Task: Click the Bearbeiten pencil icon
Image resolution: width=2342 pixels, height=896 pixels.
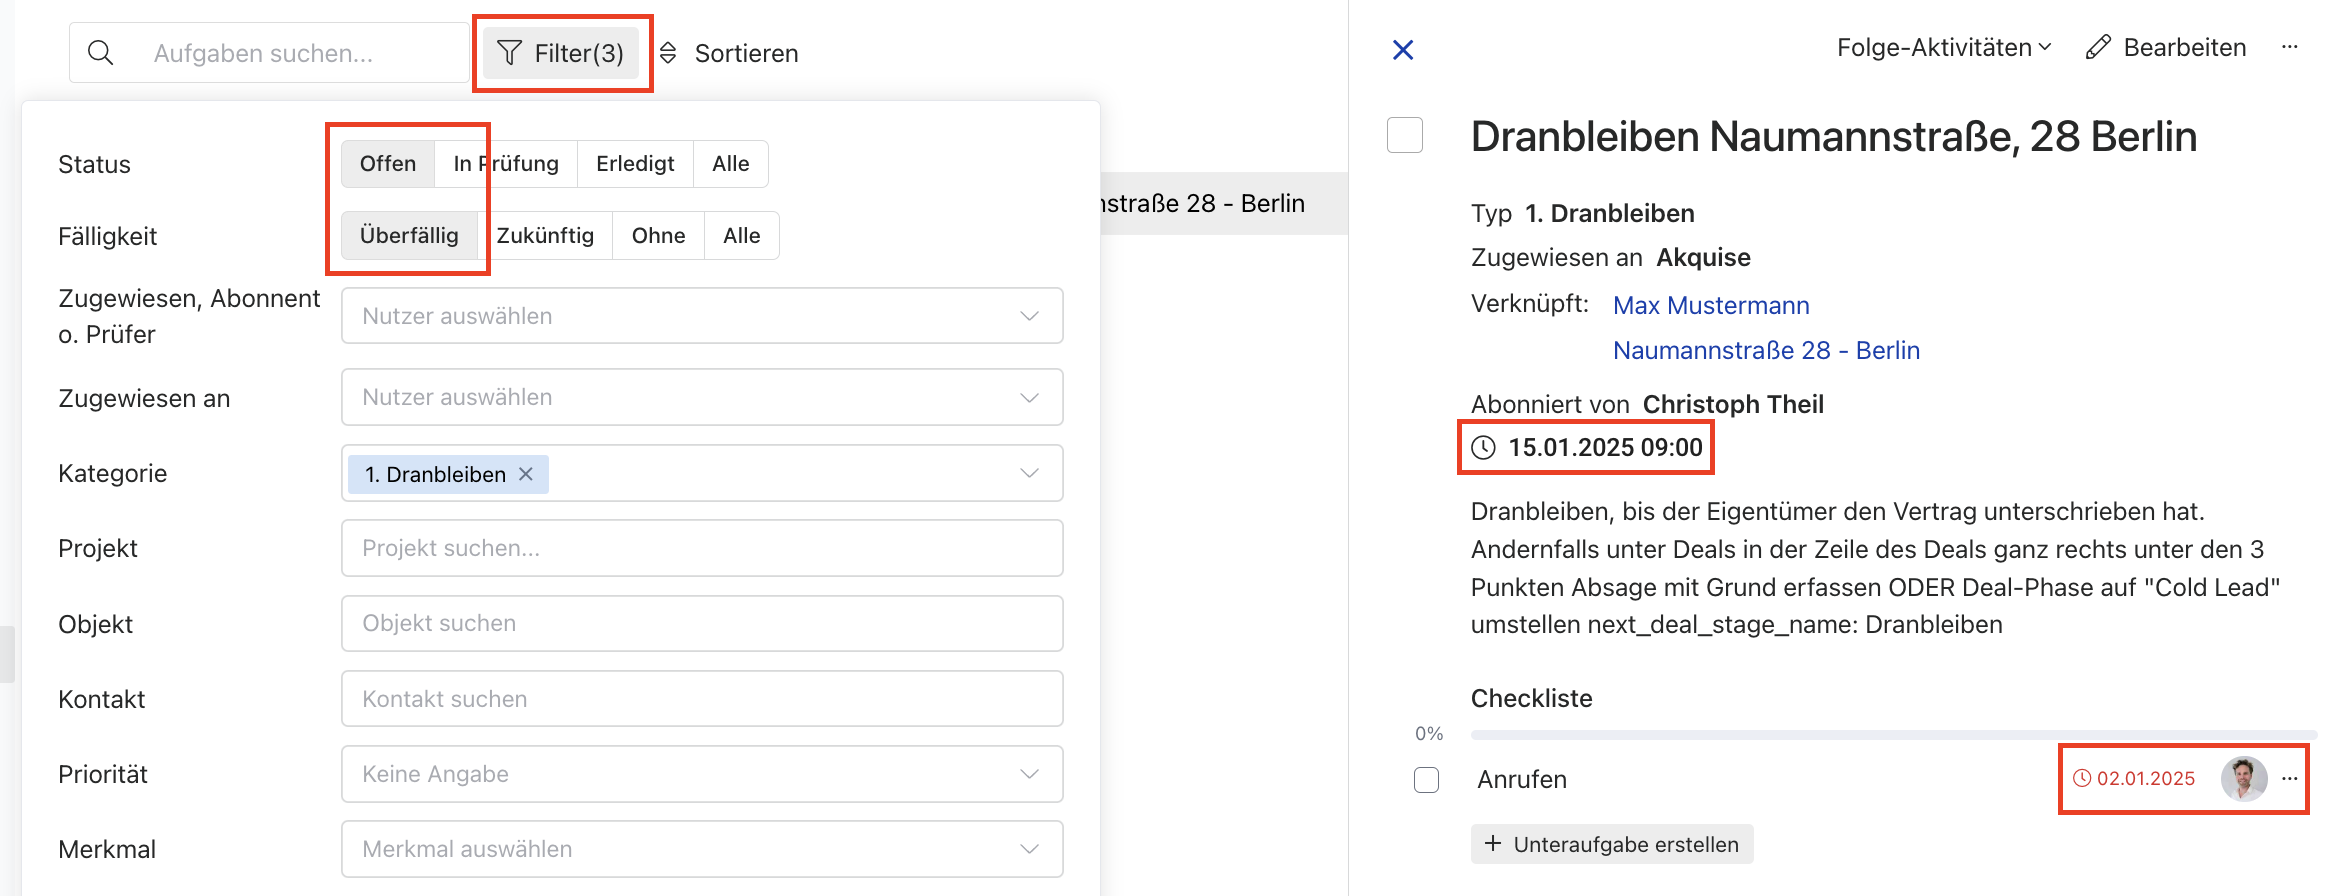Action: pos(2098,48)
